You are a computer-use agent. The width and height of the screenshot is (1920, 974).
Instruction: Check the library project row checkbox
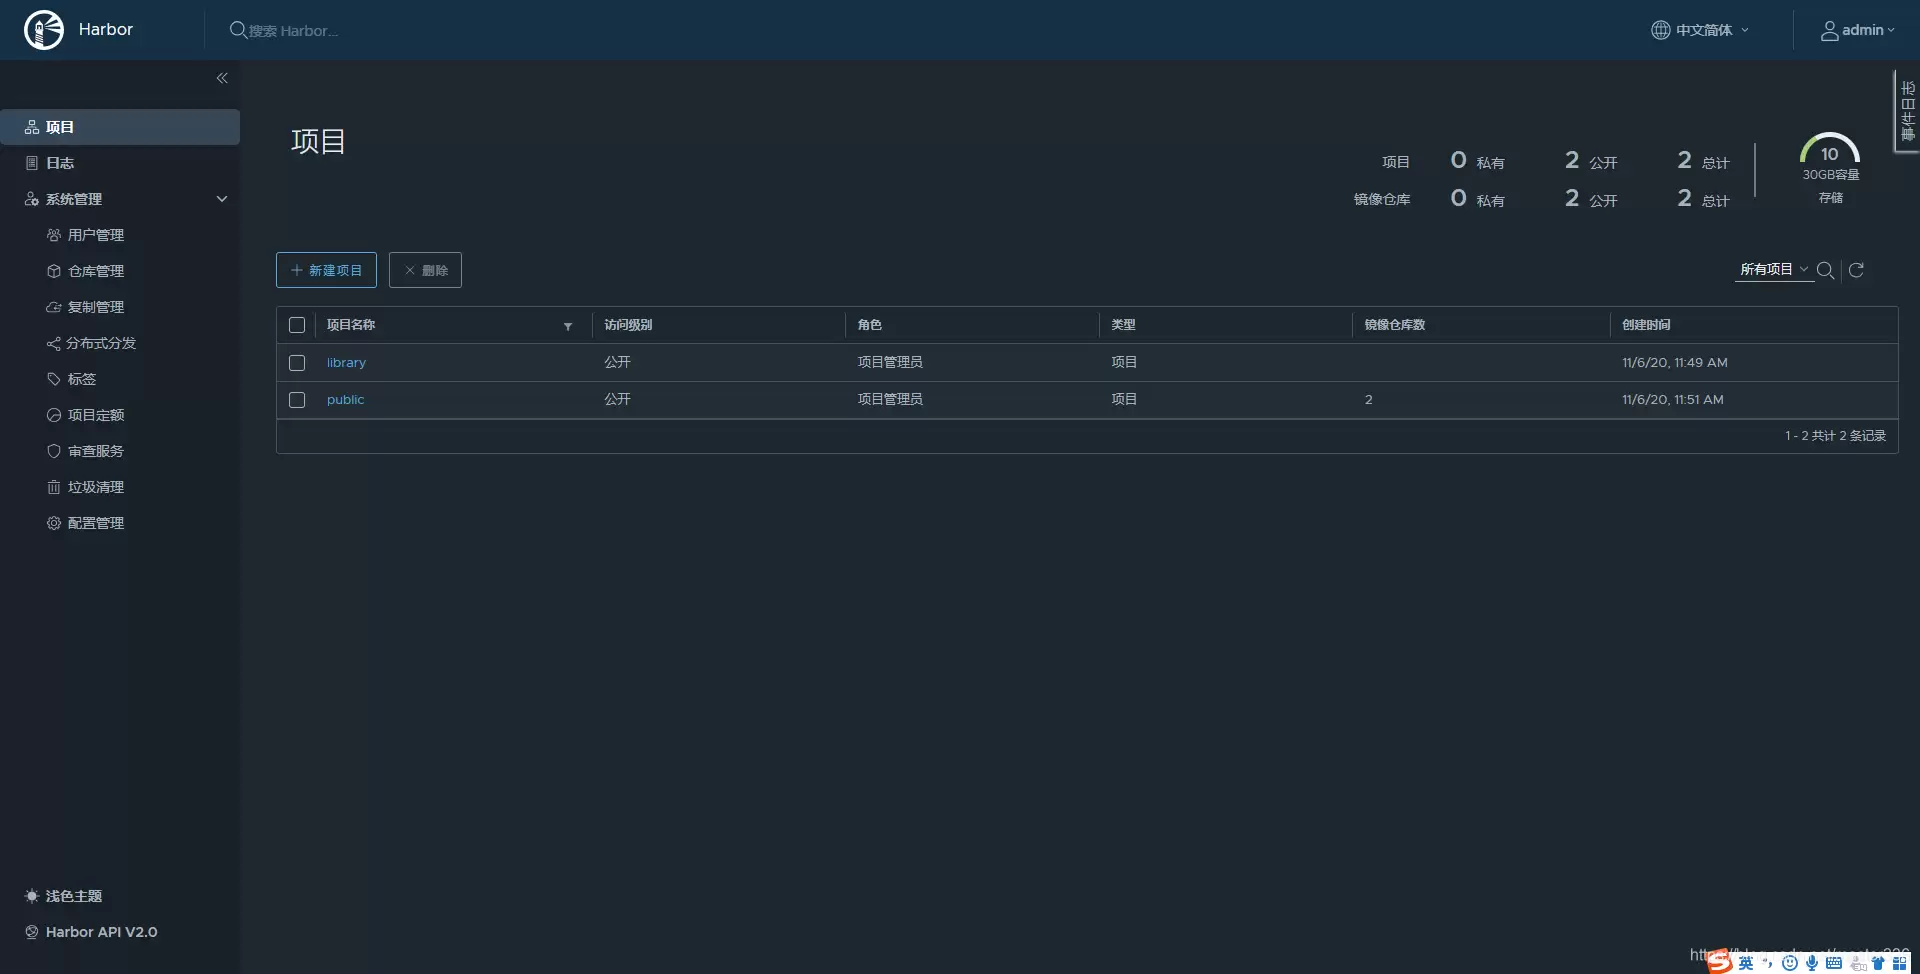[297, 363]
